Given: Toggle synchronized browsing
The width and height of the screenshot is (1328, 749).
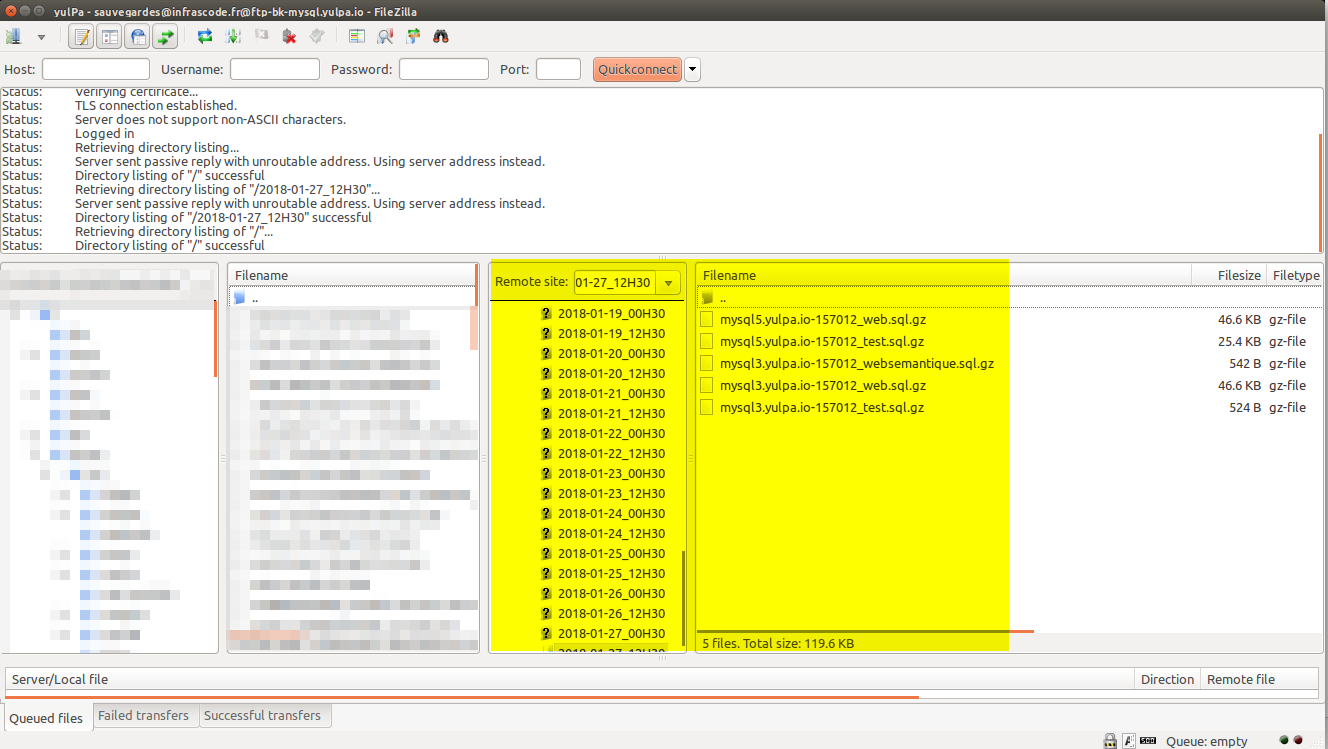Looking at the screenshot, I should (413, 37).
